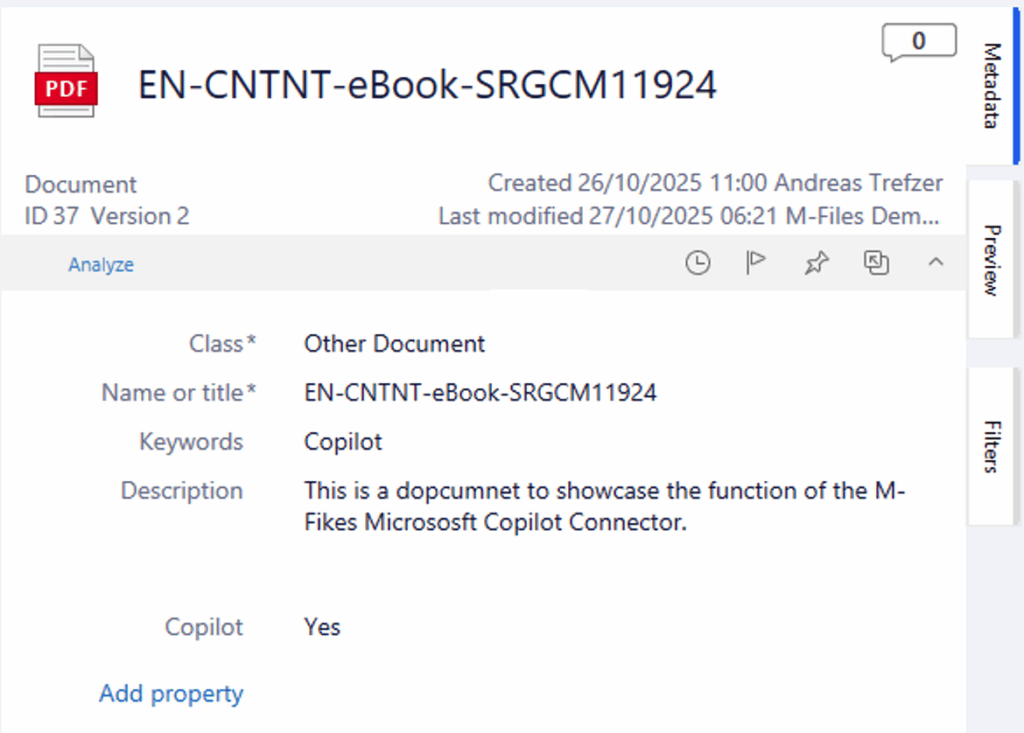The width and height of the screenshot is (1024, 733).
Task: Pin this document with the pin icon
Action: [x=817, y=263]
